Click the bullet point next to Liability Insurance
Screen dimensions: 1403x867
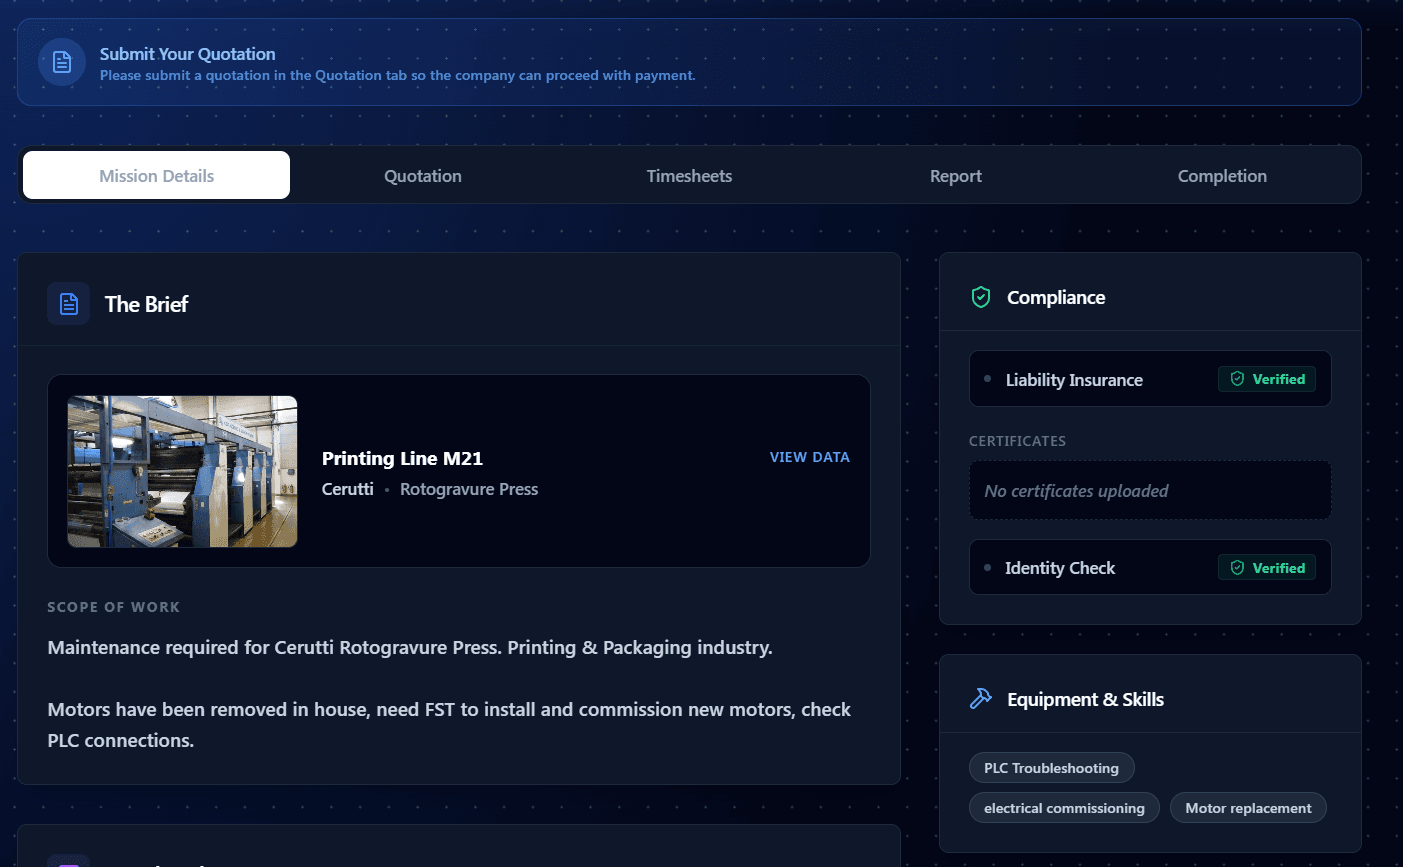[985, 379]
